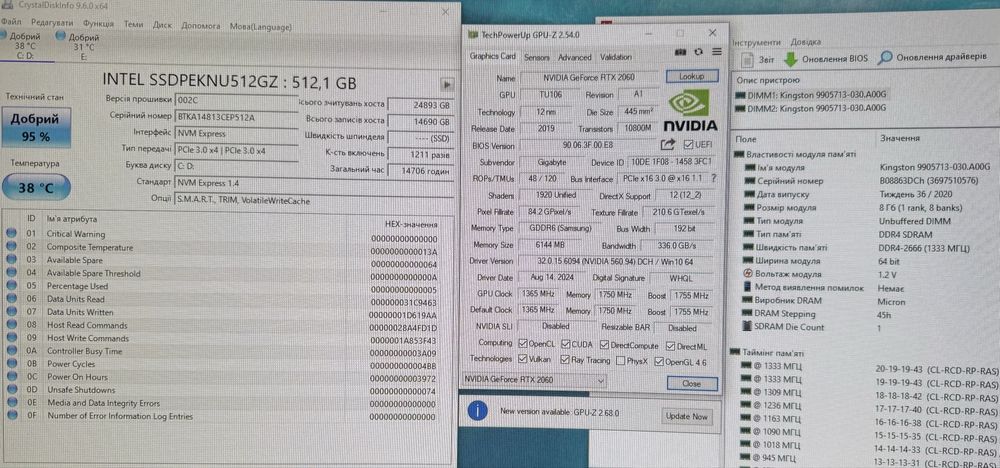
Task: Click the serial number field BTKA14813CEP512A
Action: point(236,117)
